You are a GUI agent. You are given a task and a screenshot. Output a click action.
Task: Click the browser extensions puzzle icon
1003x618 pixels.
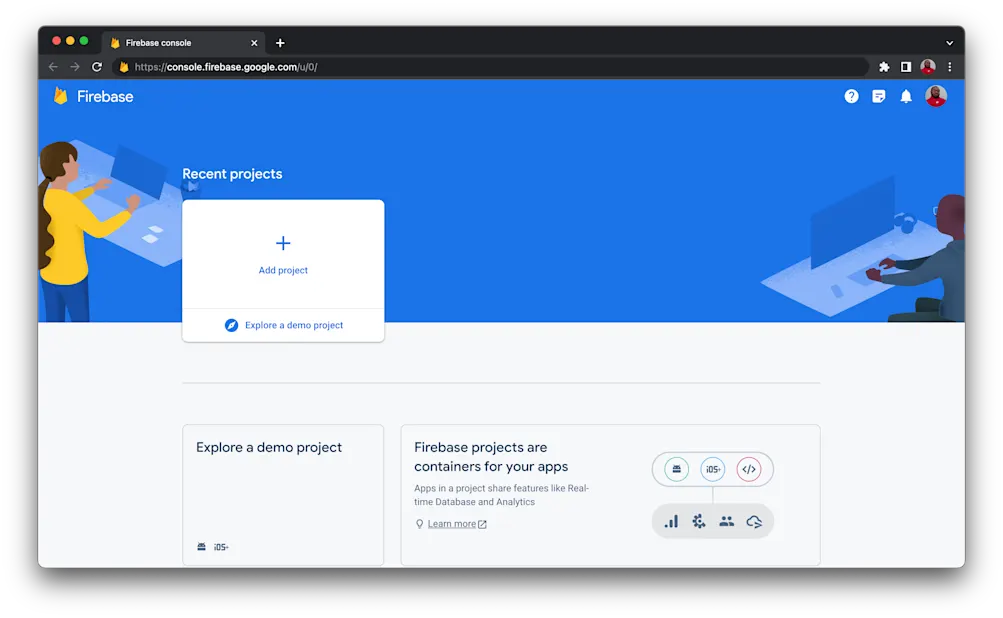(x=883, y=66)
